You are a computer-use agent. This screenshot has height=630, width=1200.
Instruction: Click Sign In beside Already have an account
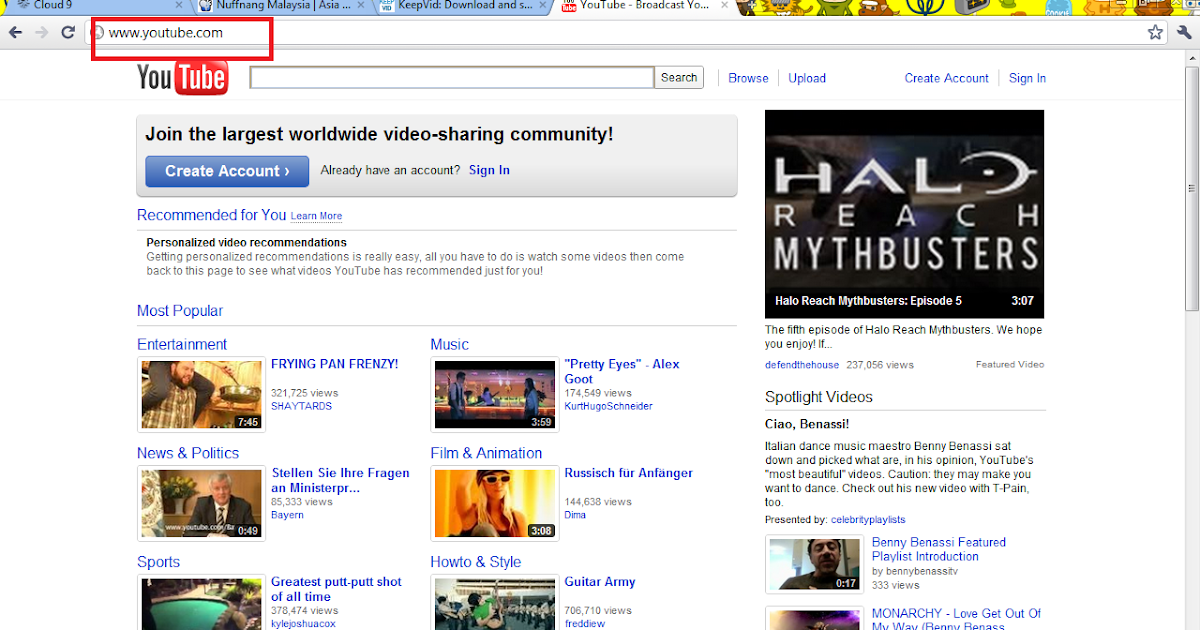pos(489,170)
